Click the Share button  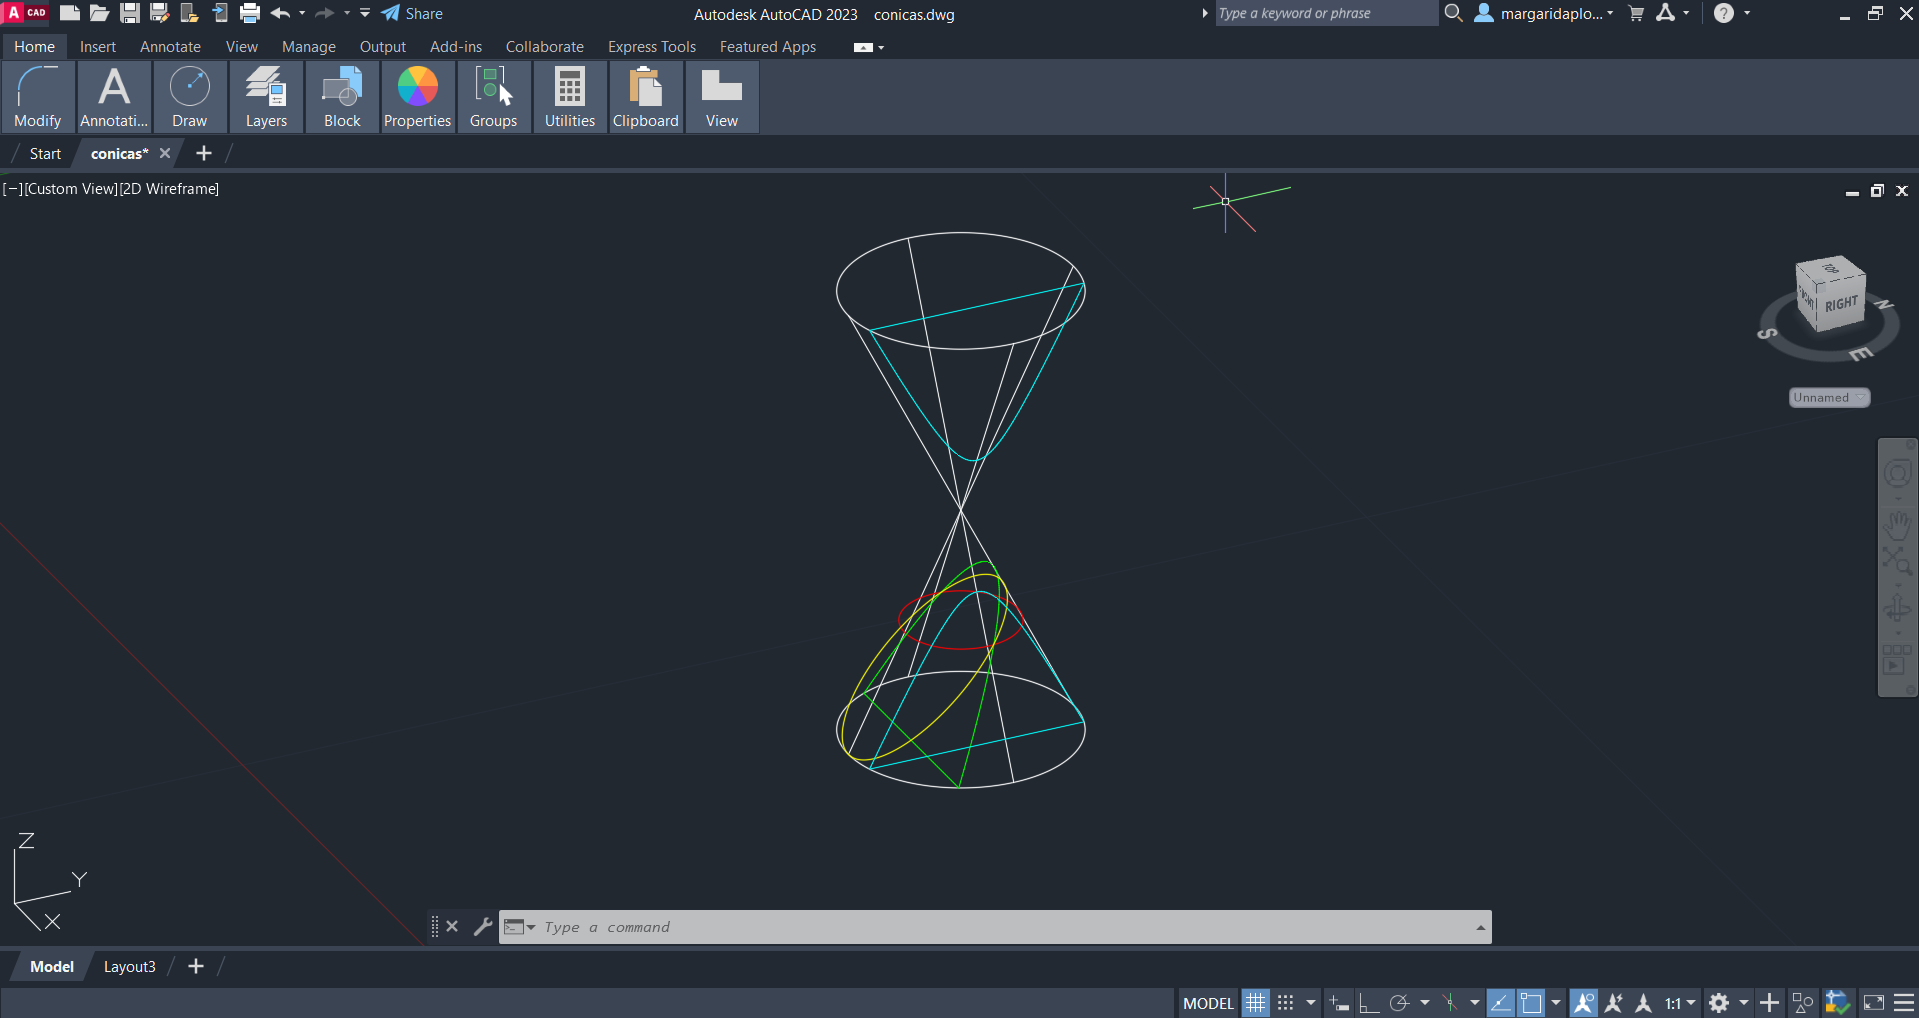(x=412, y=14)
